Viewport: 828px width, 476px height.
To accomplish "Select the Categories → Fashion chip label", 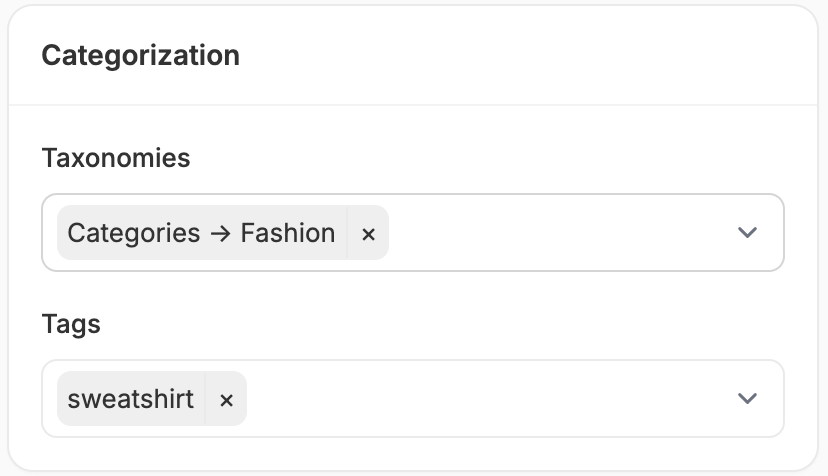I will [x=201, y=233].
